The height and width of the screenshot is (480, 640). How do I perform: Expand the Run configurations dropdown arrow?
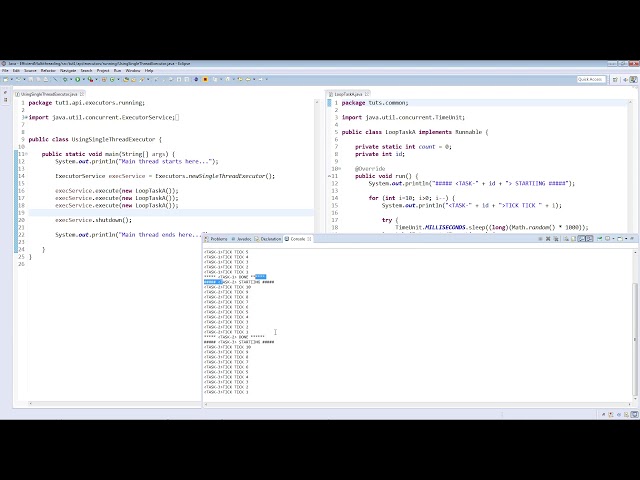[83, 80]
